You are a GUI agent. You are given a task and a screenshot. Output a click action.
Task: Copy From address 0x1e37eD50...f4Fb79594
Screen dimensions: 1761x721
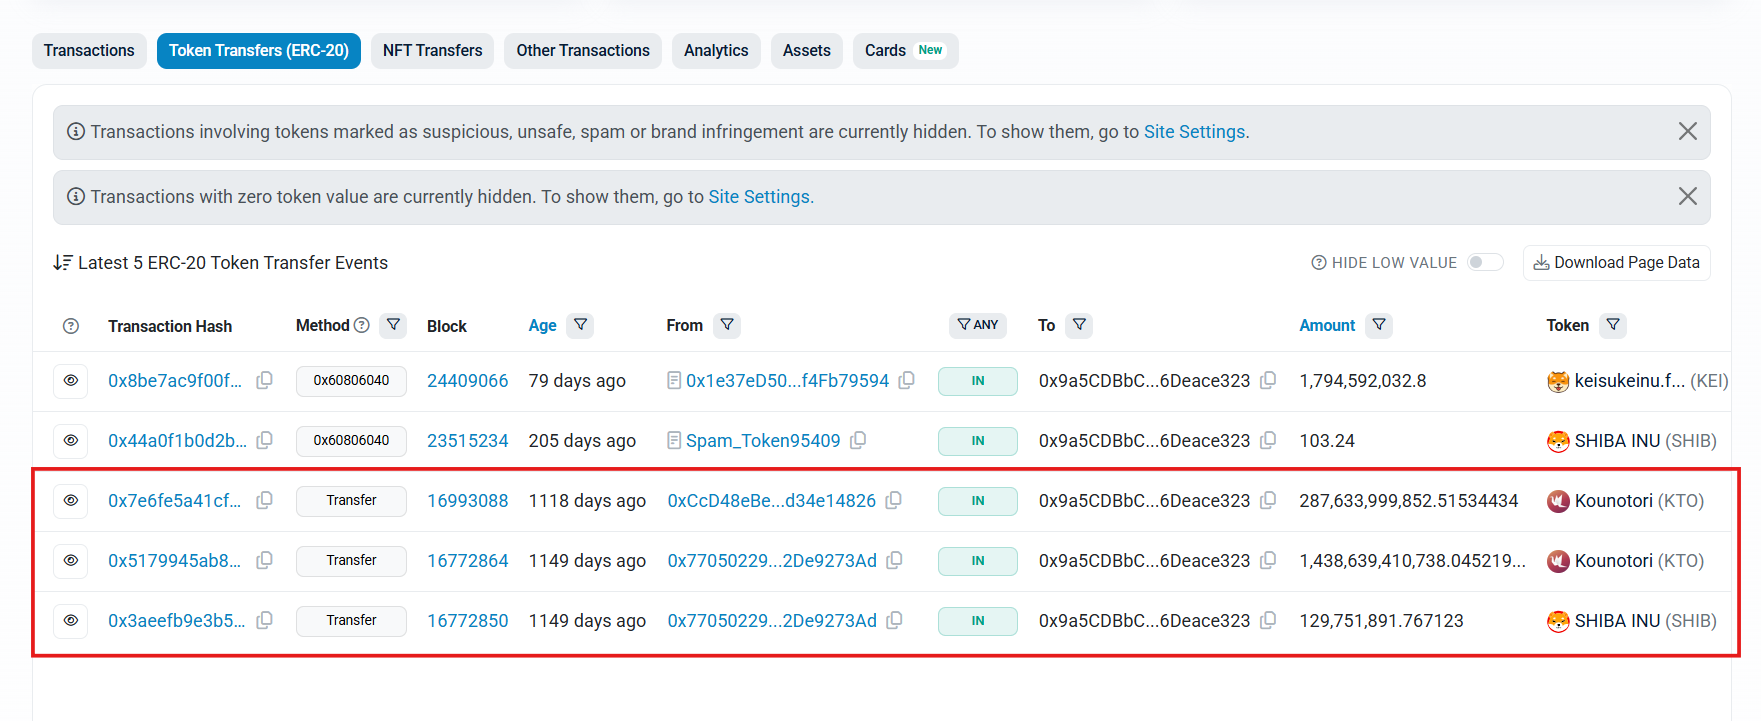click(906, 380)
